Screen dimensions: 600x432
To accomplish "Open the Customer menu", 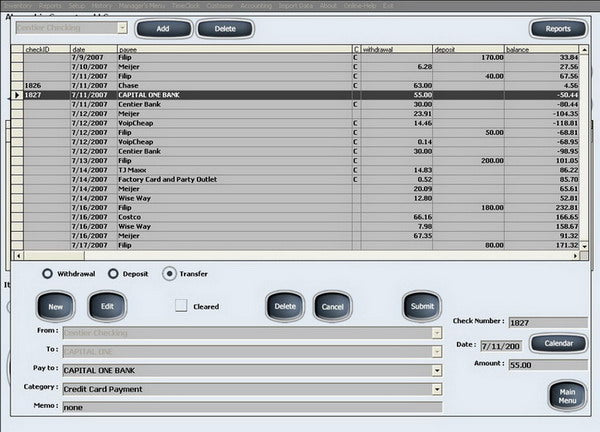I will (x=220, y=5).
